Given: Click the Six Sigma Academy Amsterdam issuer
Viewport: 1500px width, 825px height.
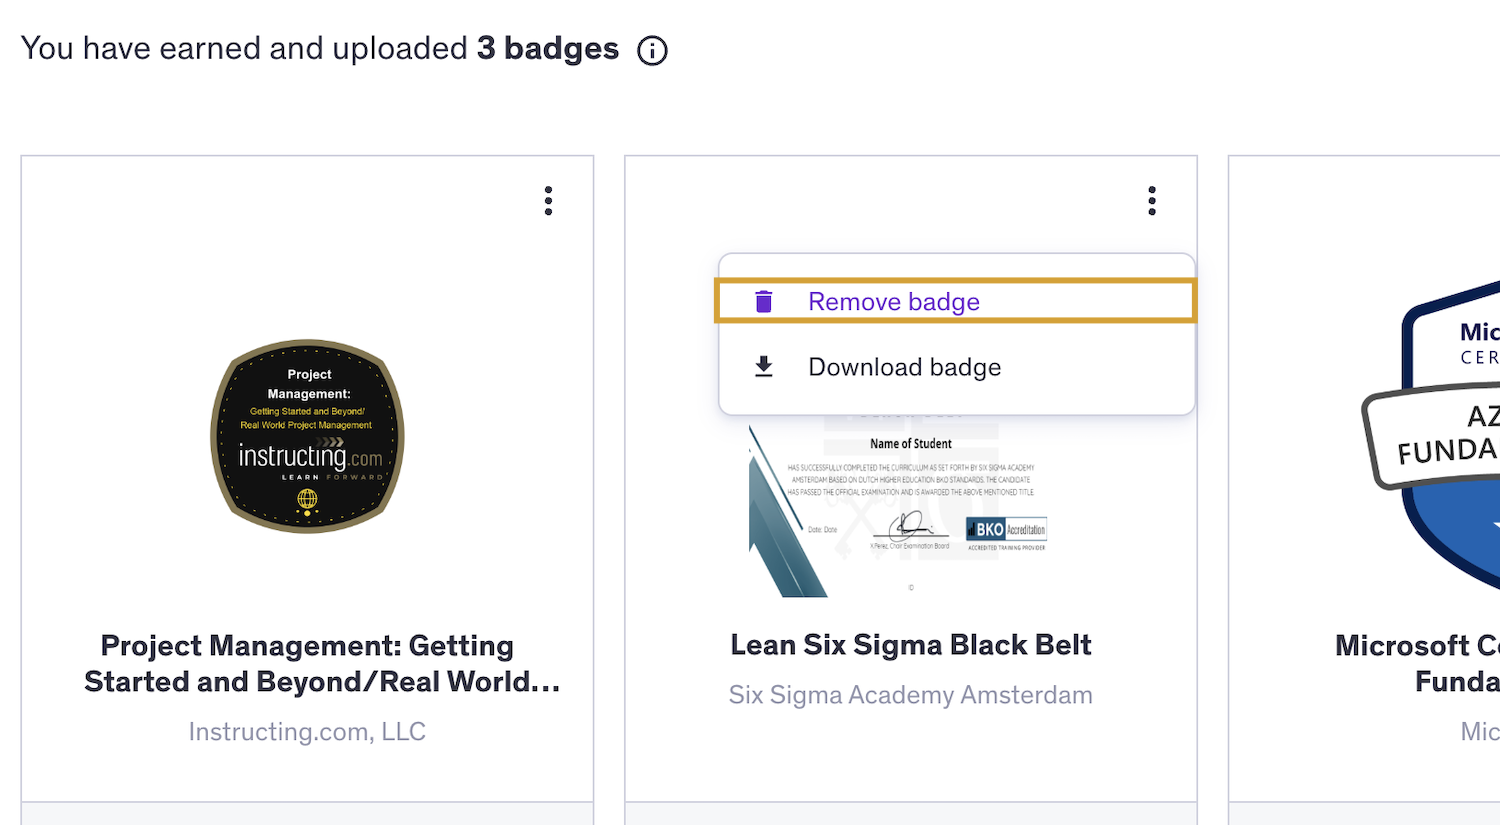Looking at the screenshot, I should tap(910, 695).
